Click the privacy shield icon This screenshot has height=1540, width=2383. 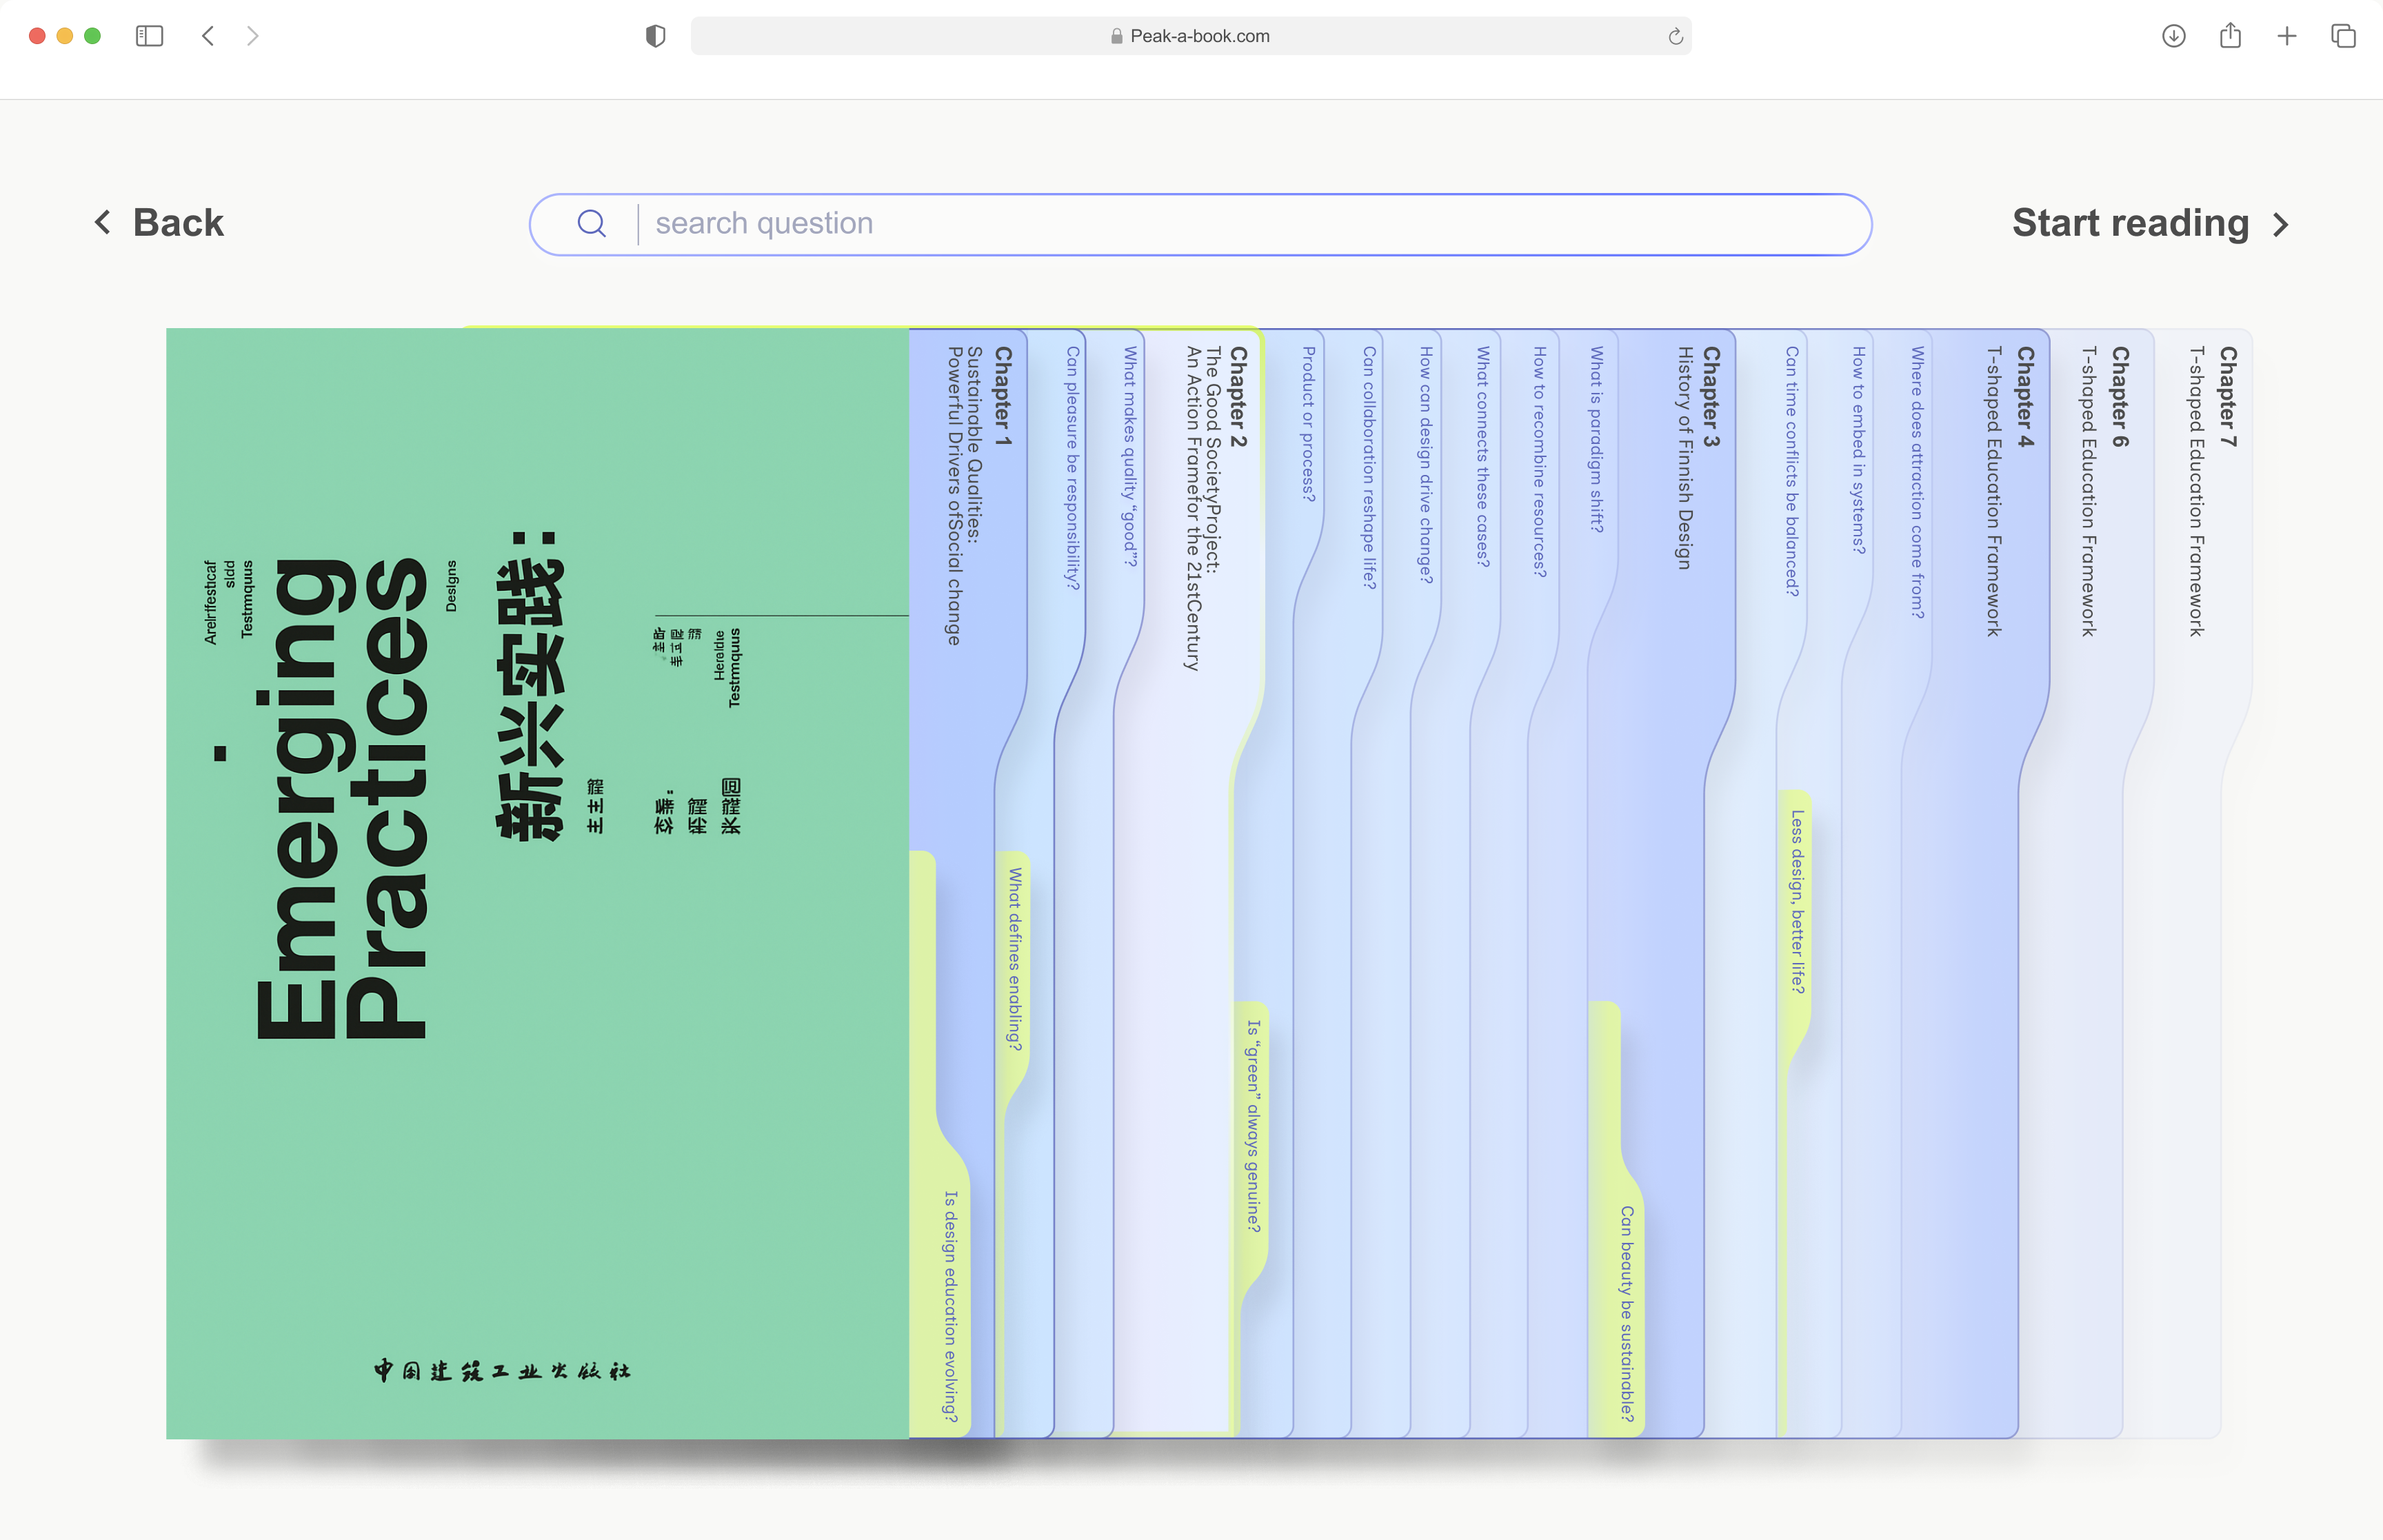point(655,36)
